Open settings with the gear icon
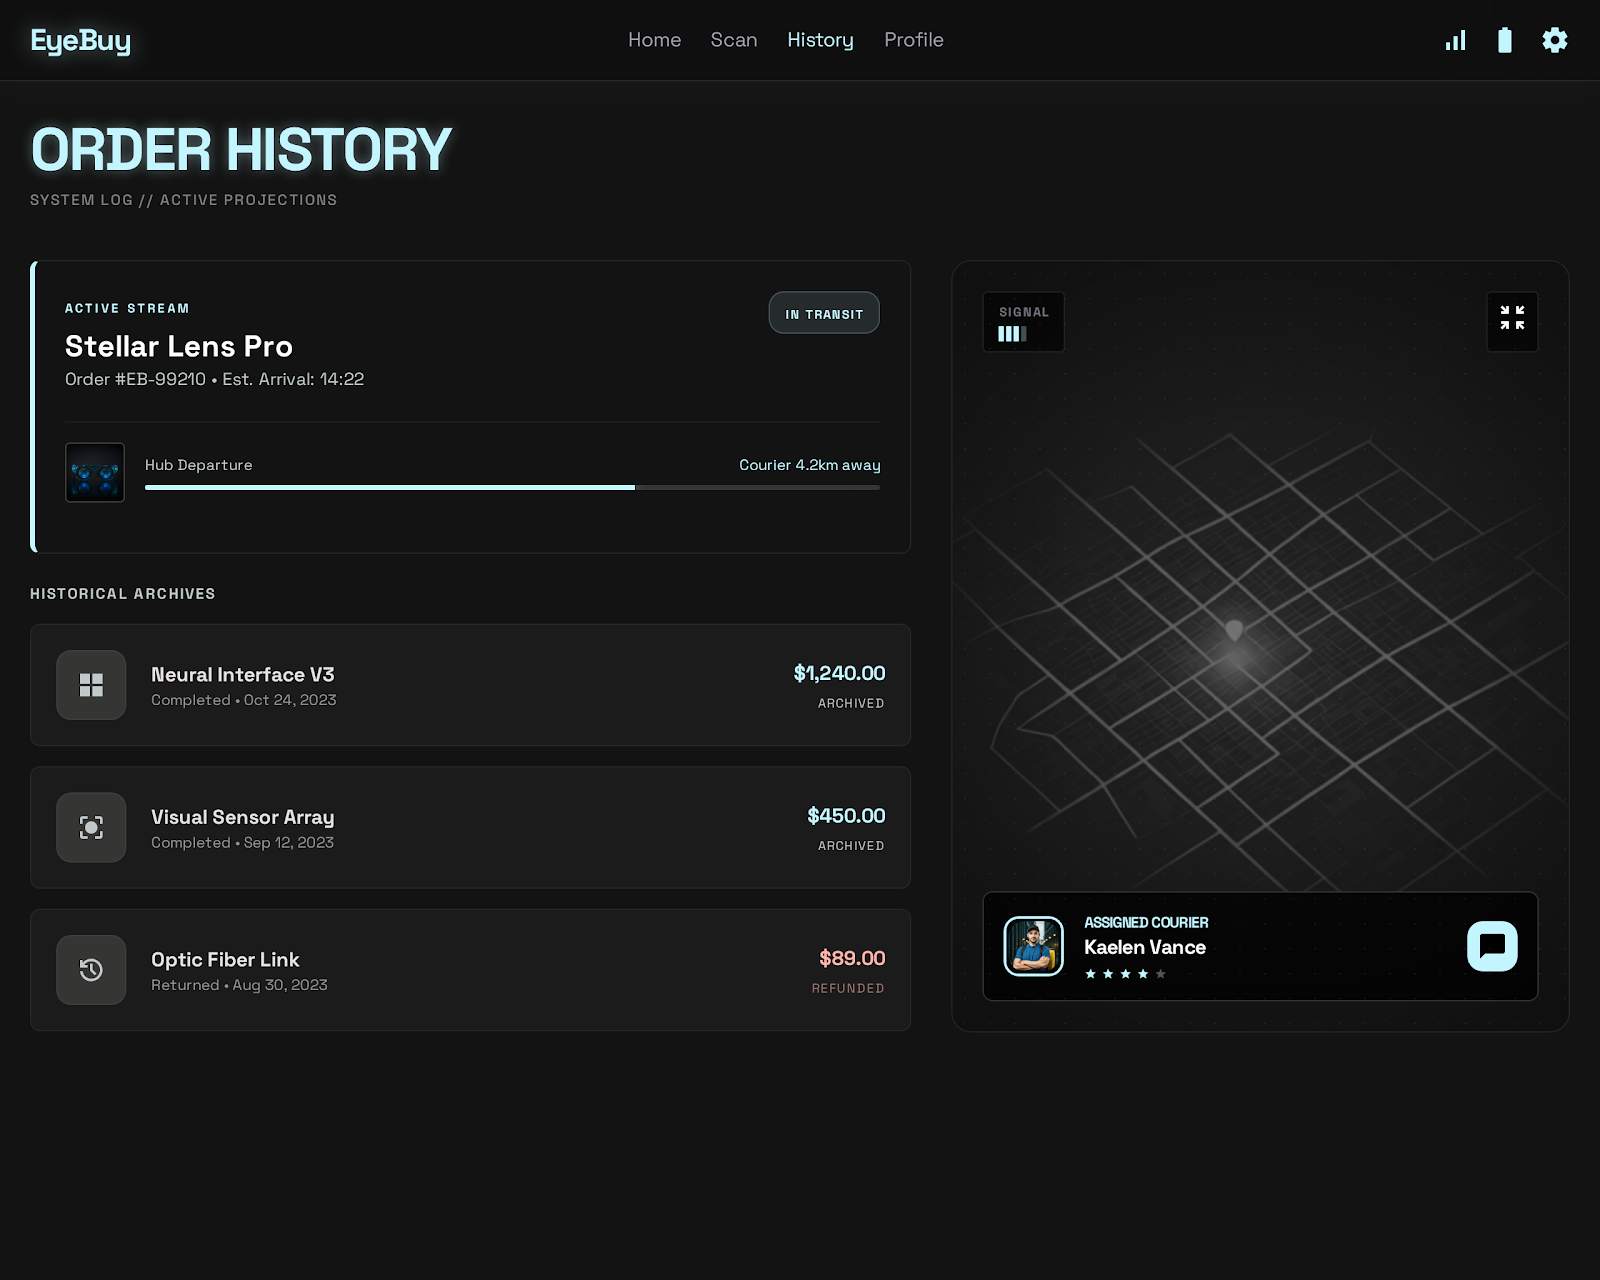The height and width of the screenshot is (1280, 1600). (x=1554, y=40)
